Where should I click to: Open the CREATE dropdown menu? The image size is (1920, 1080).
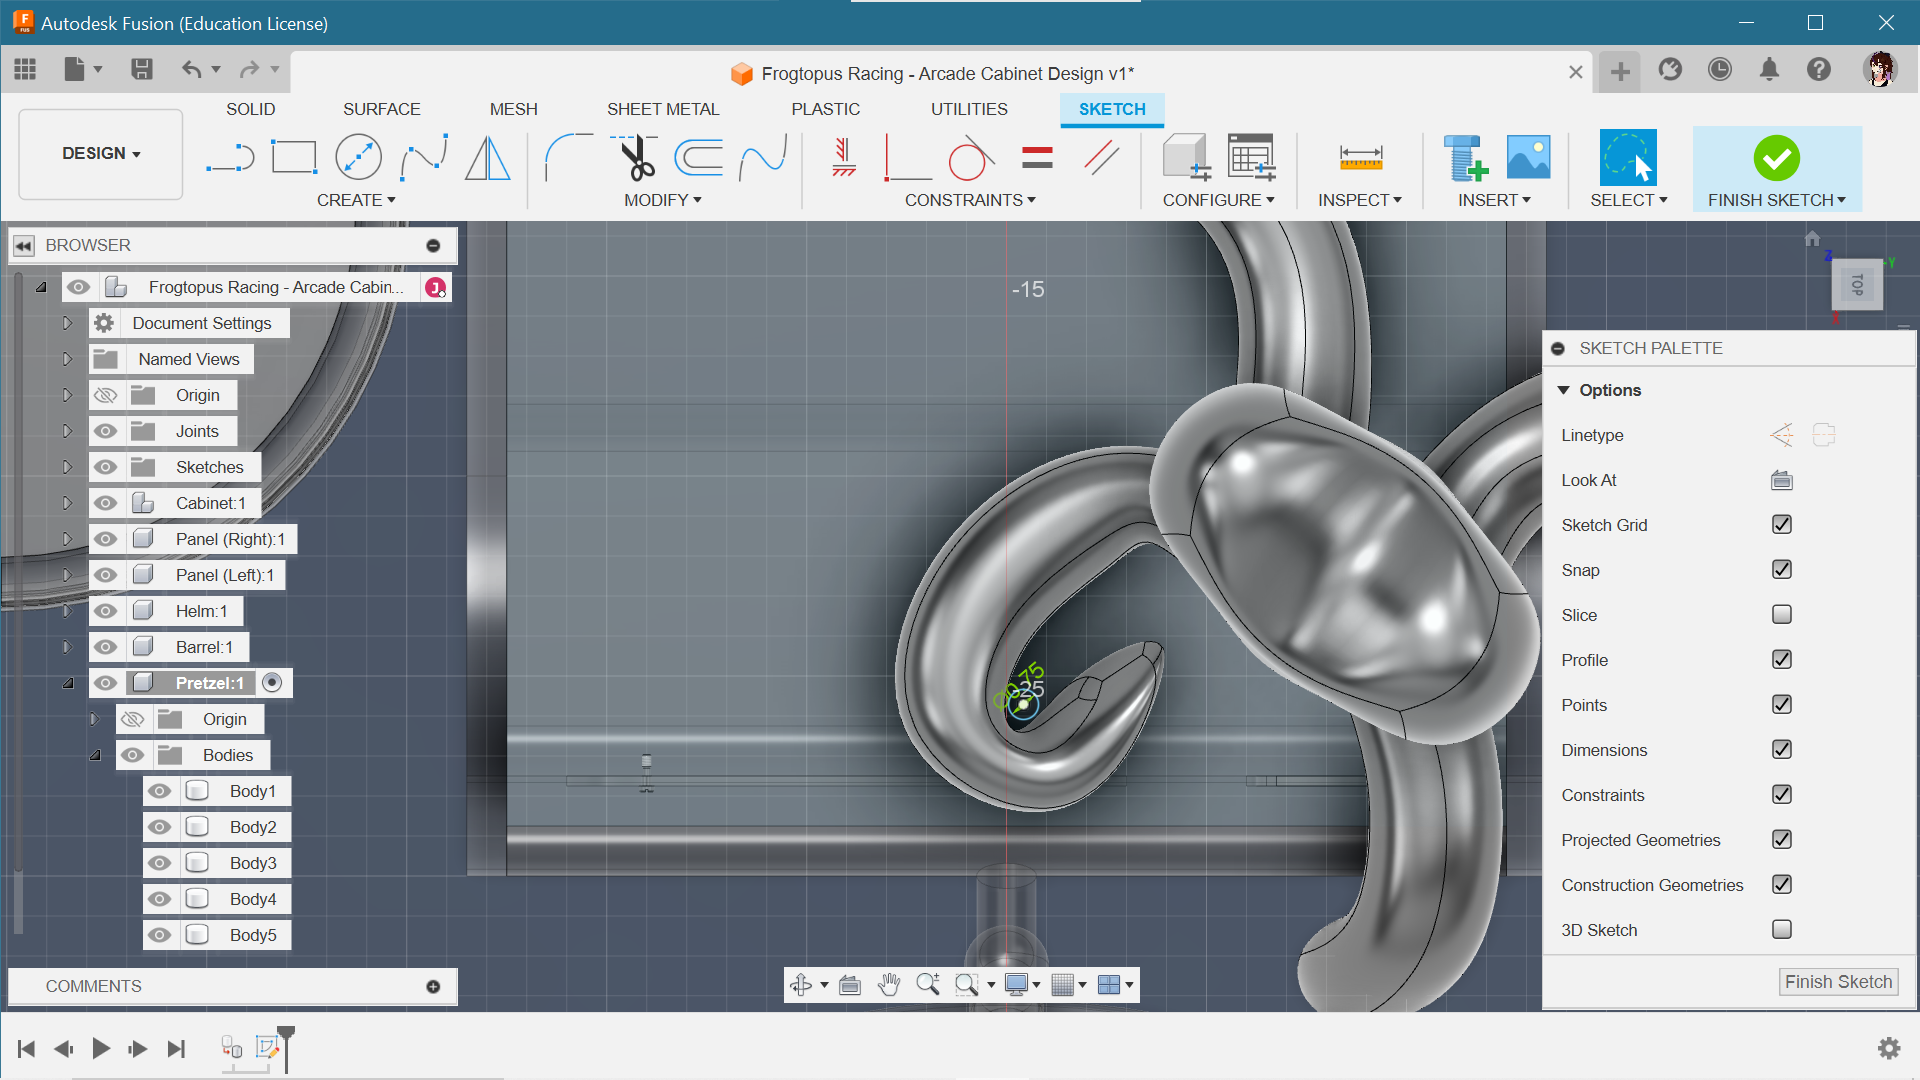pyautogui.click(x=356, y=200)
